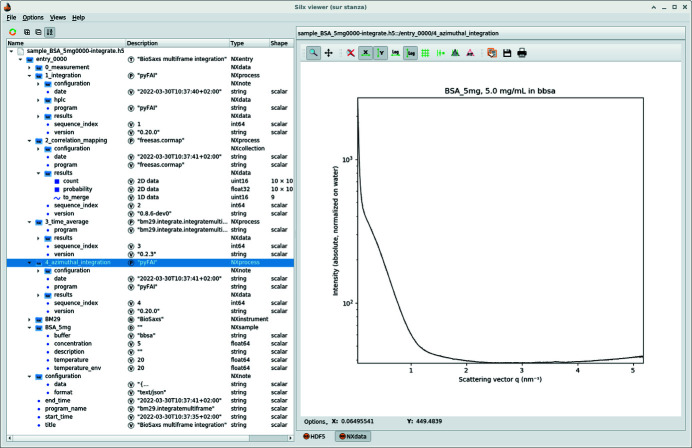Select the zoom mode magnifier tool
Viewport: 692px width, 448px height.
tap(314, 52)
